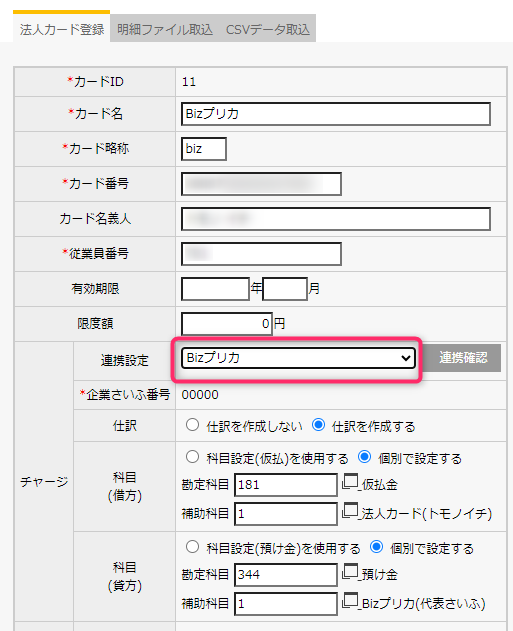Choose 科目設定(仮払)を使用する option
The image size is (513, 631).
192,457
